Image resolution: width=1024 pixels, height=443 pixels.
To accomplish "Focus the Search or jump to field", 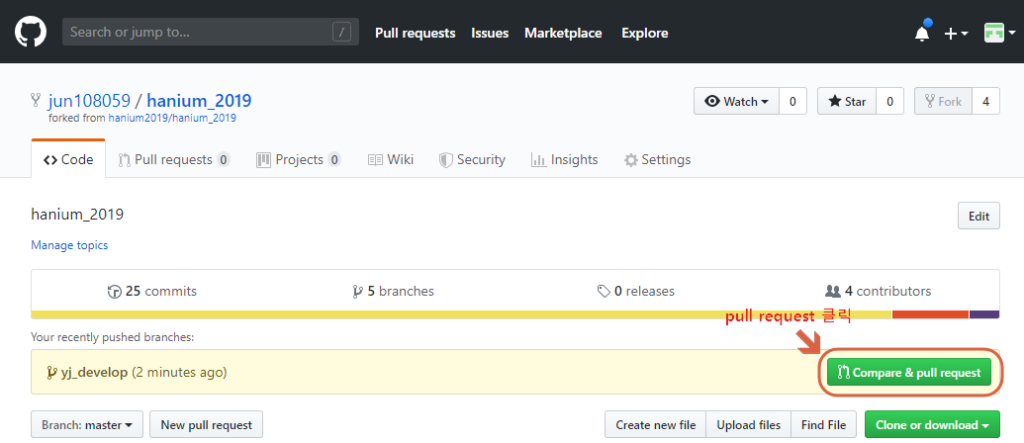I will (210, 32).
